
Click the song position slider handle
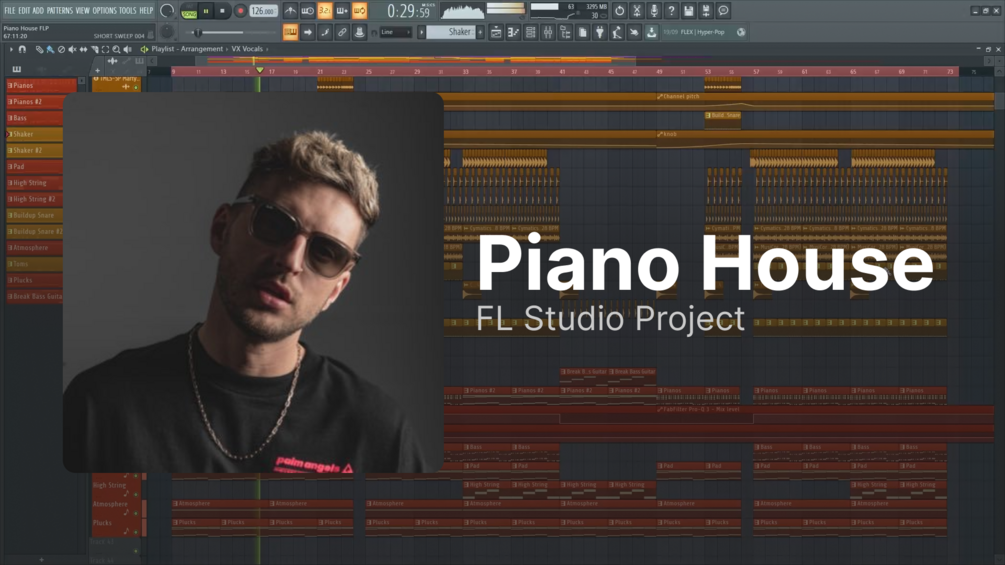tap(198, 32)
